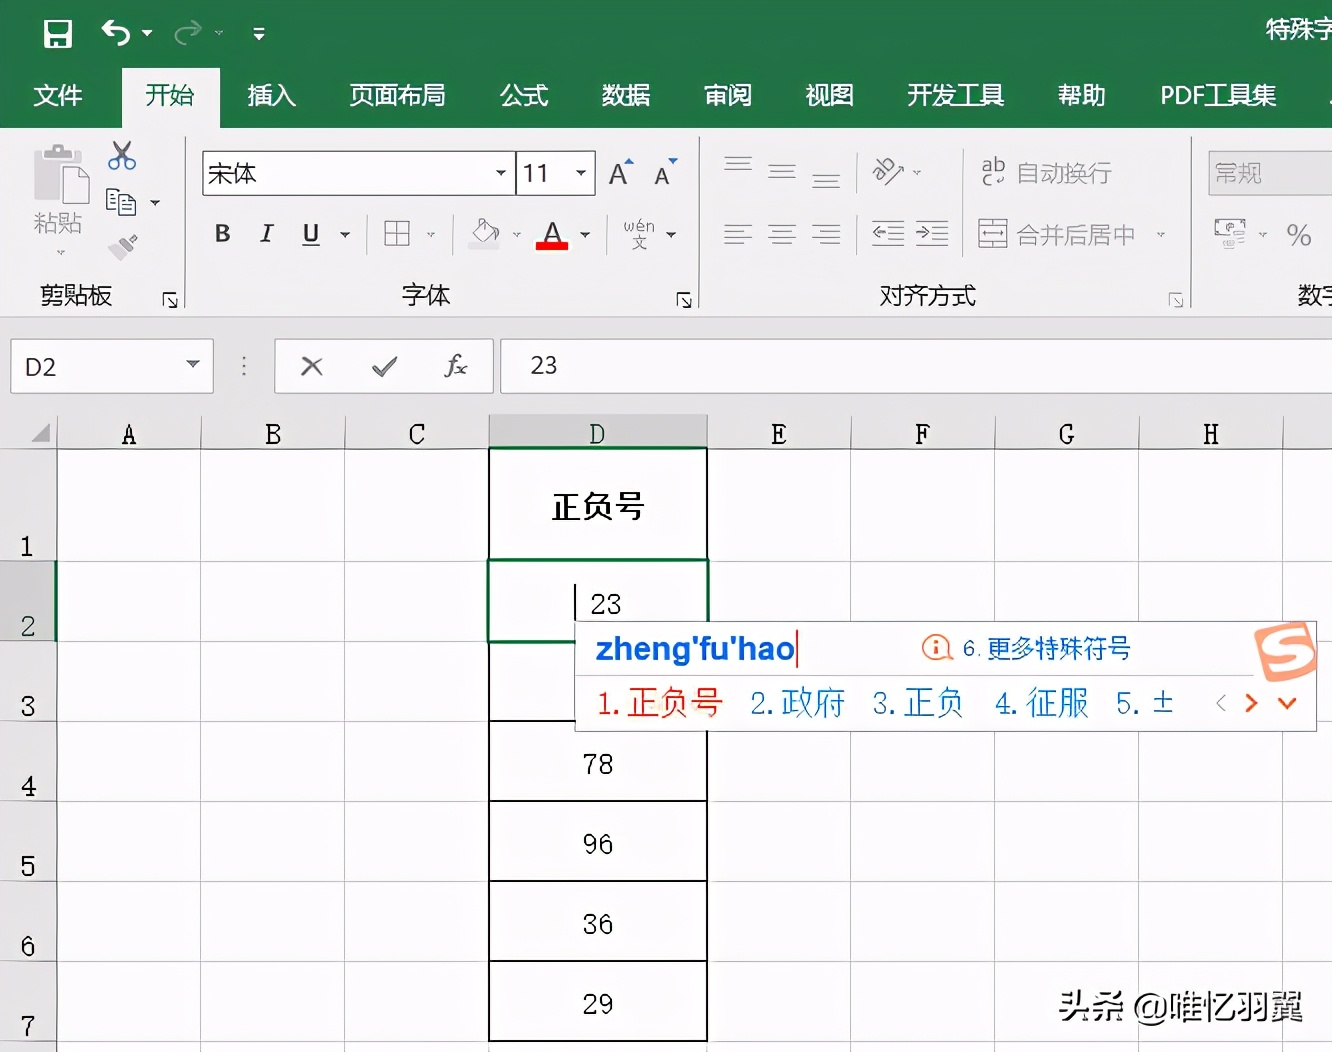Click the Increase Indent icon
The image size is (1332, 1052).
pyautogui.click(x=932, y=234)
